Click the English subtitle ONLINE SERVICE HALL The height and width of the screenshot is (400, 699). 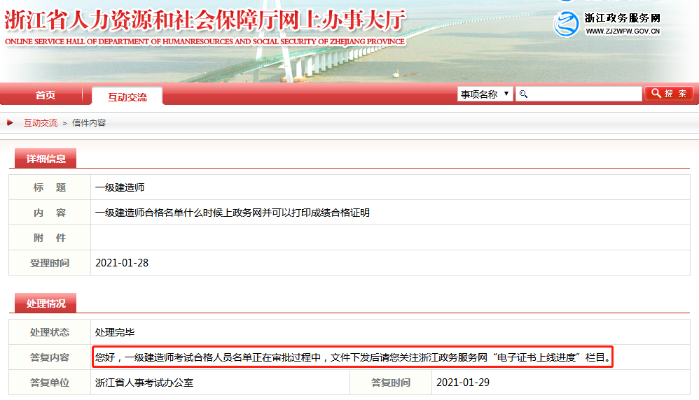pos(205,41)
